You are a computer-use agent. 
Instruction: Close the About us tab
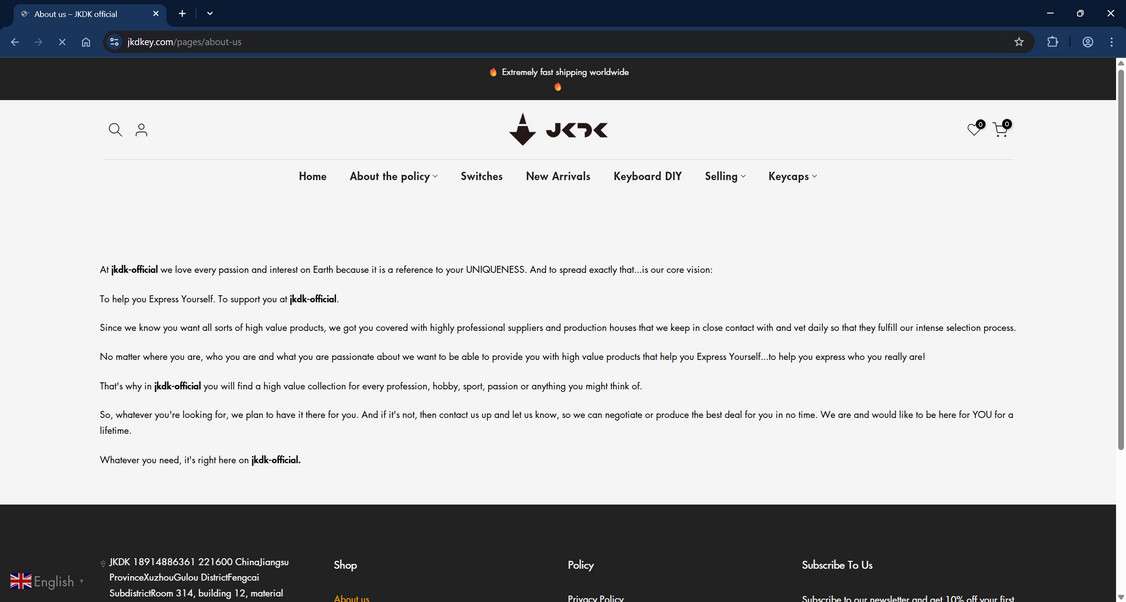click(x=156, y=14)
